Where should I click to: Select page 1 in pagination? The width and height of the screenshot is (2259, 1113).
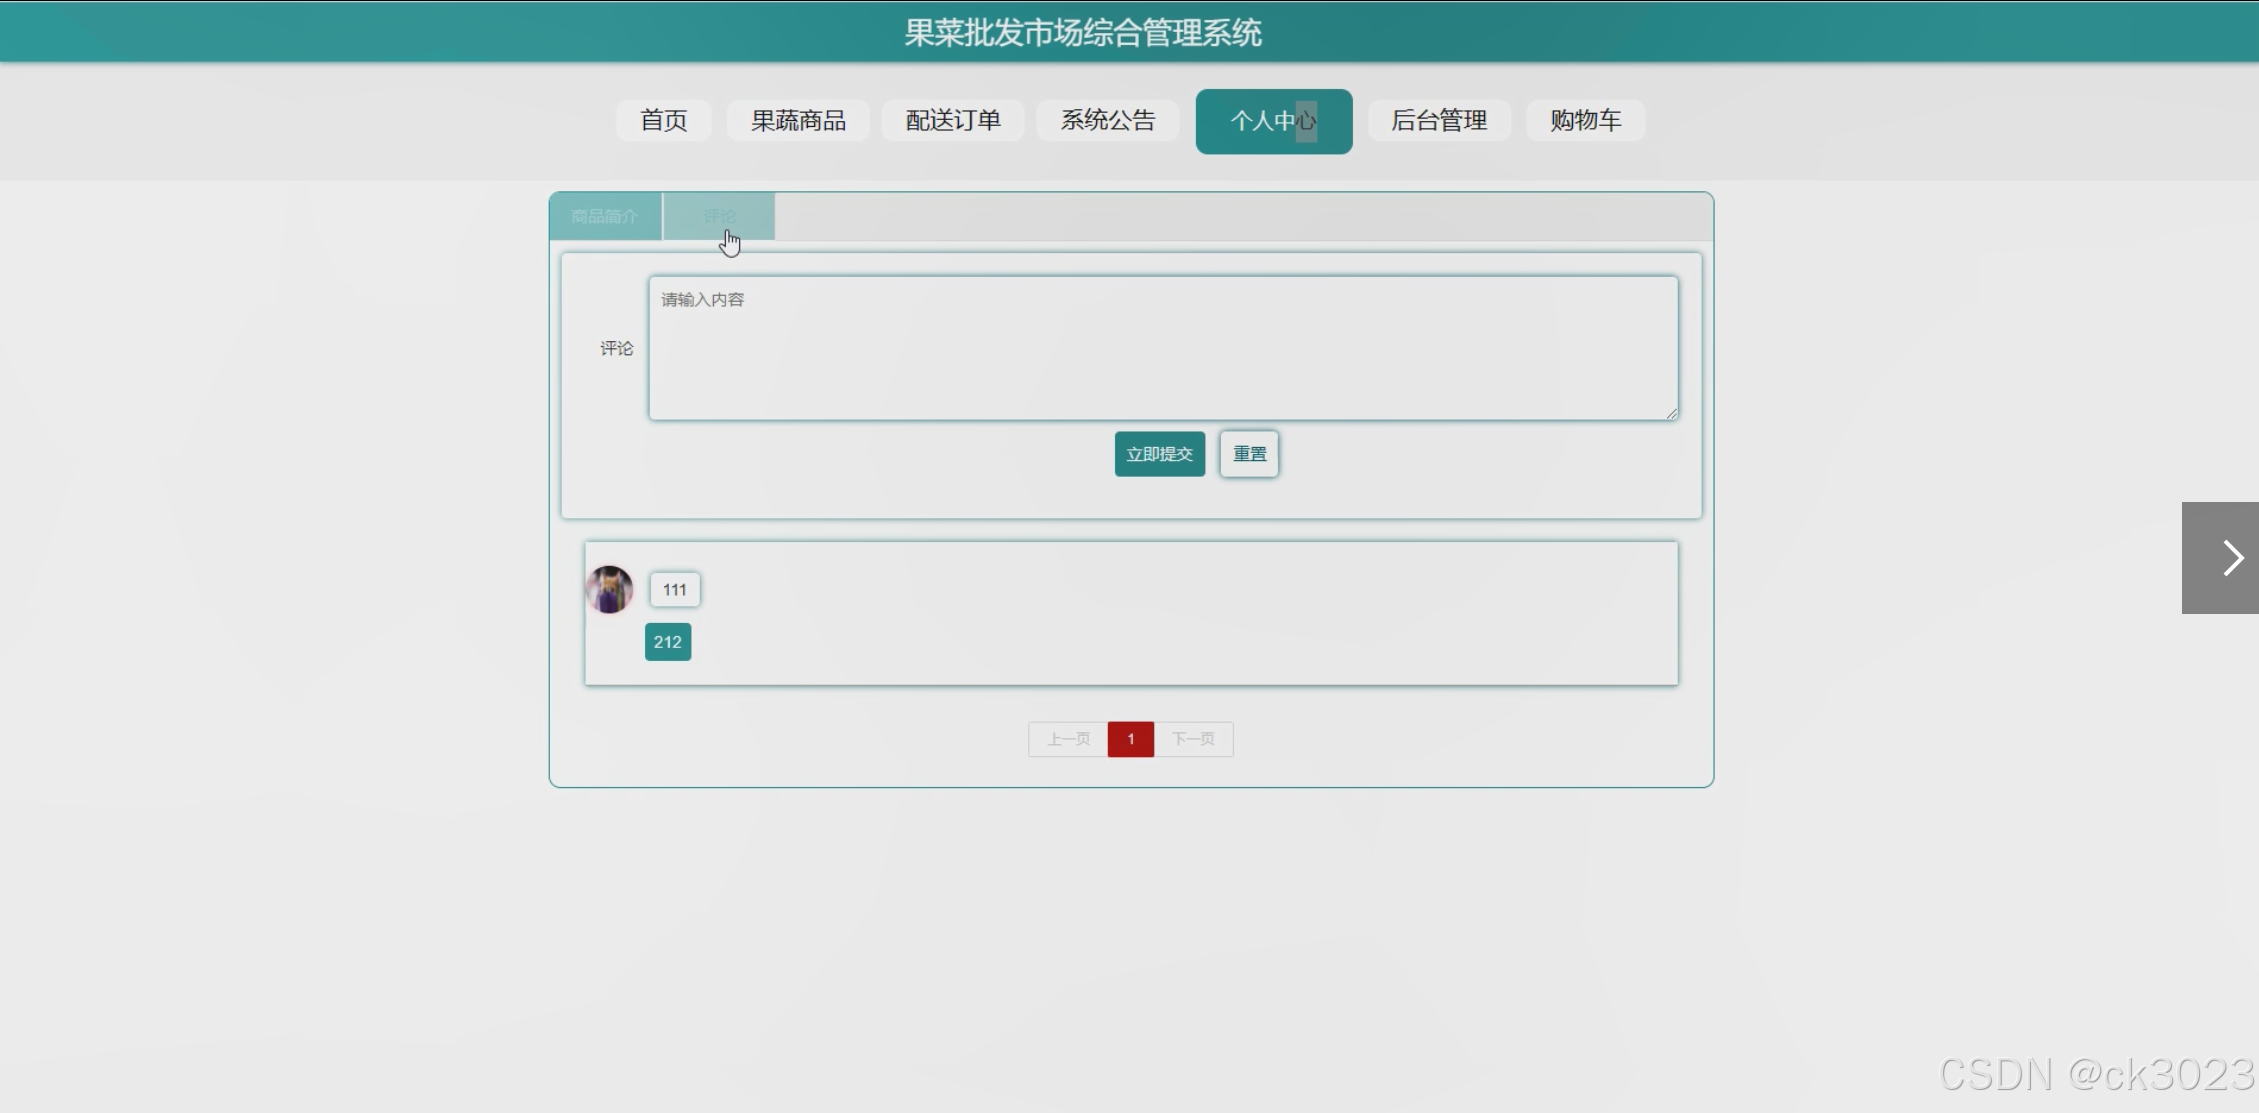[1130, 739]
